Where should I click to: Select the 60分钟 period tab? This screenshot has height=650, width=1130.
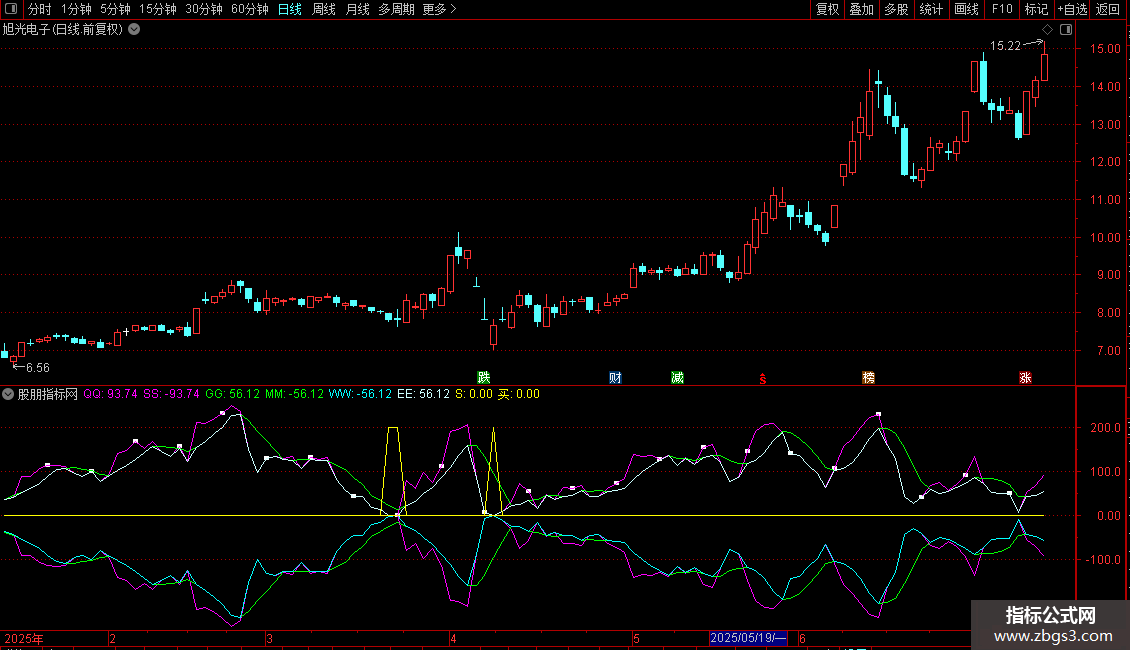(x=249, y=9)
